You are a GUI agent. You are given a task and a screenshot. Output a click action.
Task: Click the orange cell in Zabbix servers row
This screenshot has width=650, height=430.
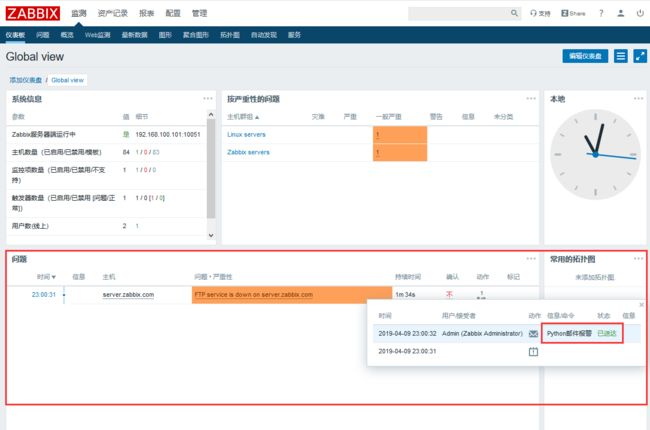400,153
